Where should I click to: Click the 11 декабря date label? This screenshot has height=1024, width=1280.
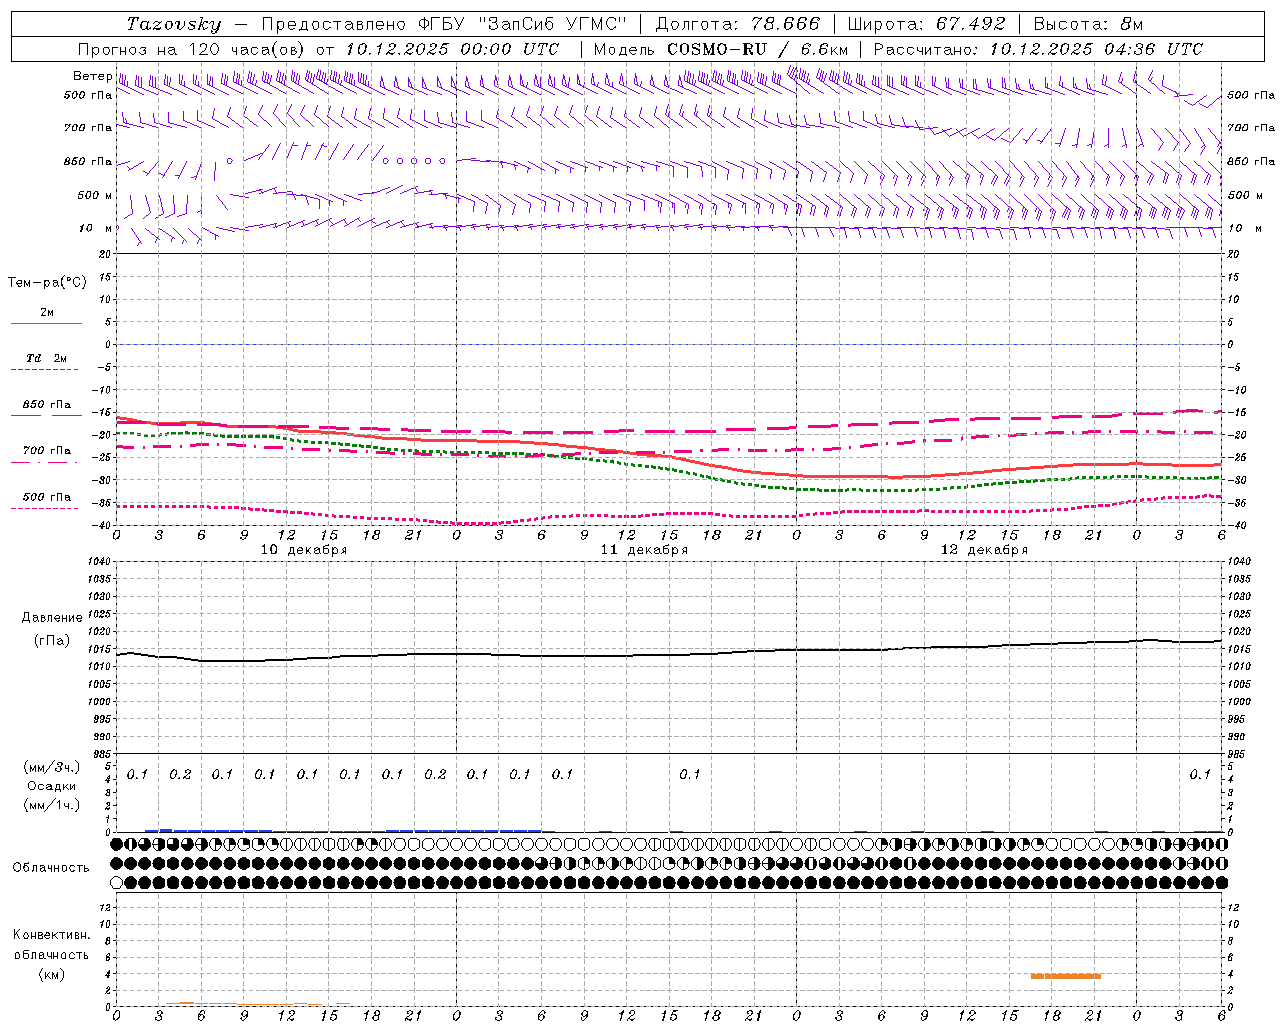pyautogui.click(x=644, y=550)
